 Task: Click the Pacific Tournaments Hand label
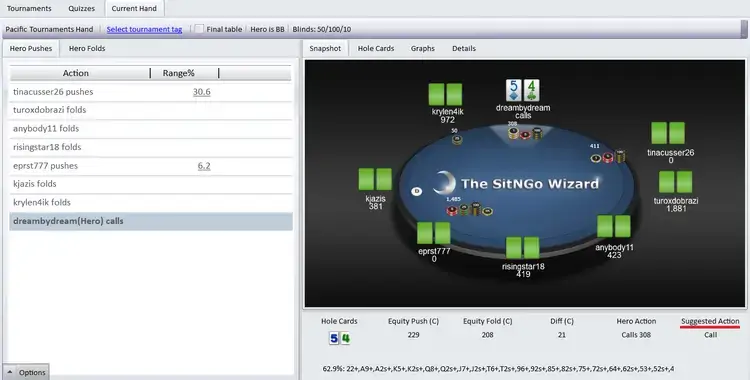coord(49,29)
